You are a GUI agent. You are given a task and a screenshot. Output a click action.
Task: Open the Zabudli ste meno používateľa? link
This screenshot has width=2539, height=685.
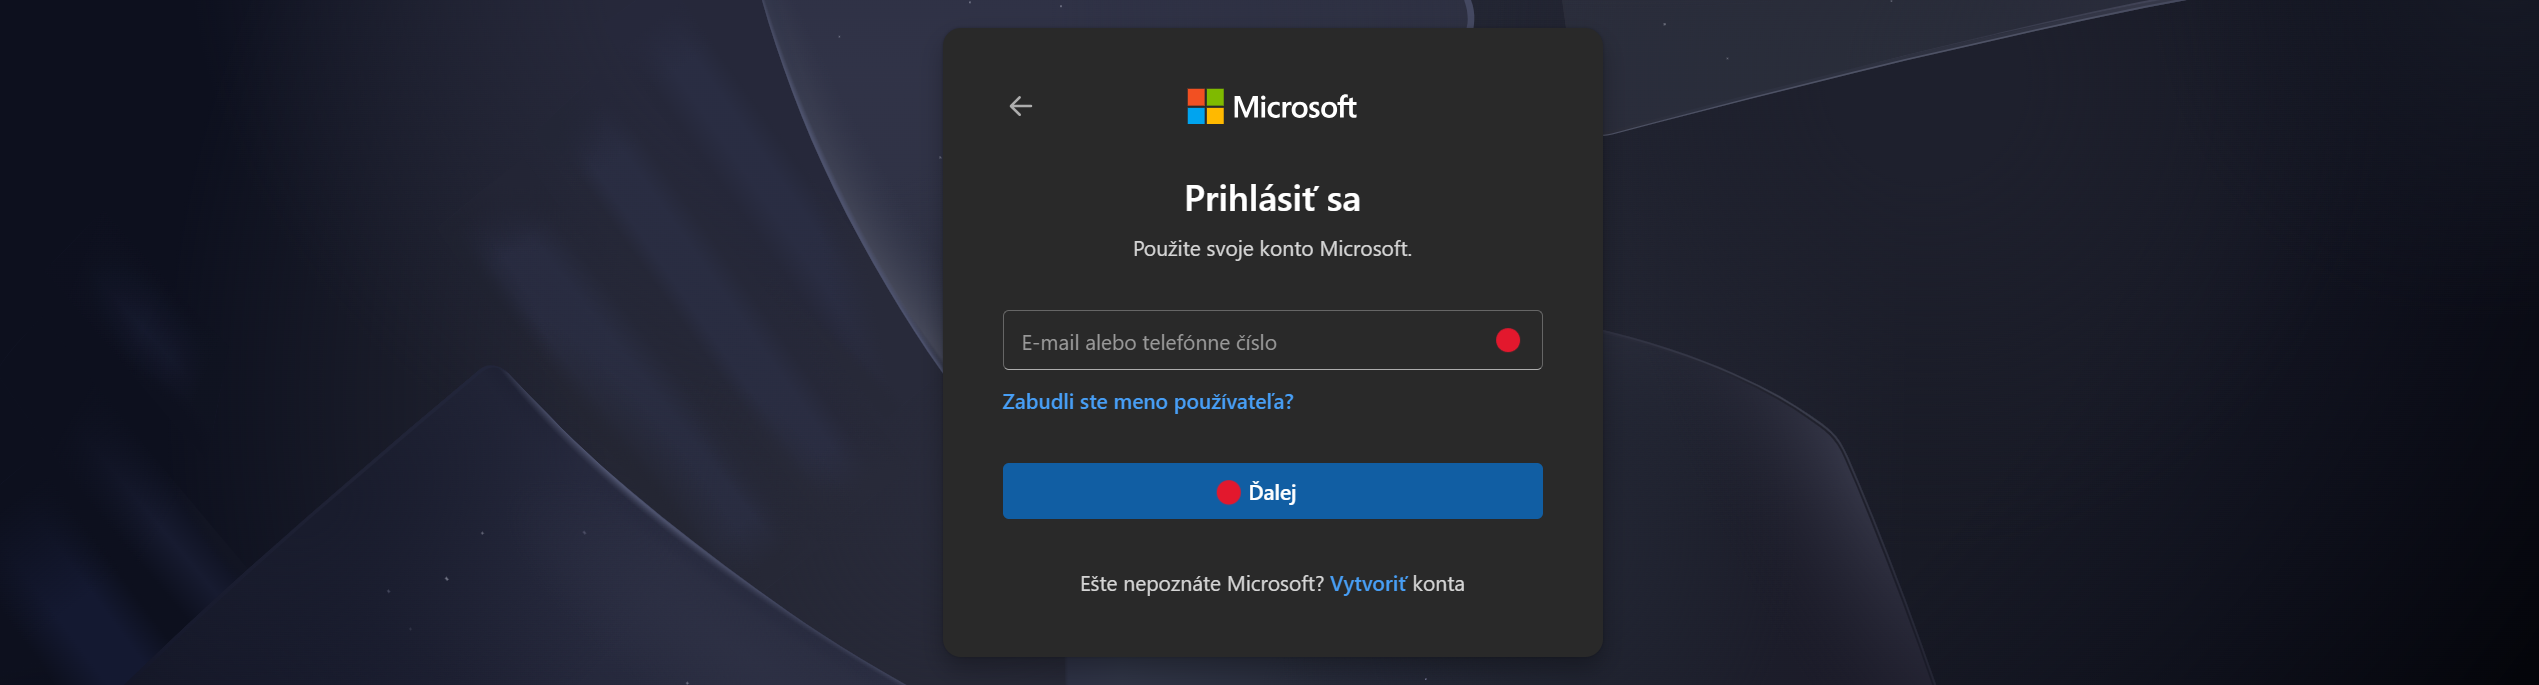[1147, 402]
